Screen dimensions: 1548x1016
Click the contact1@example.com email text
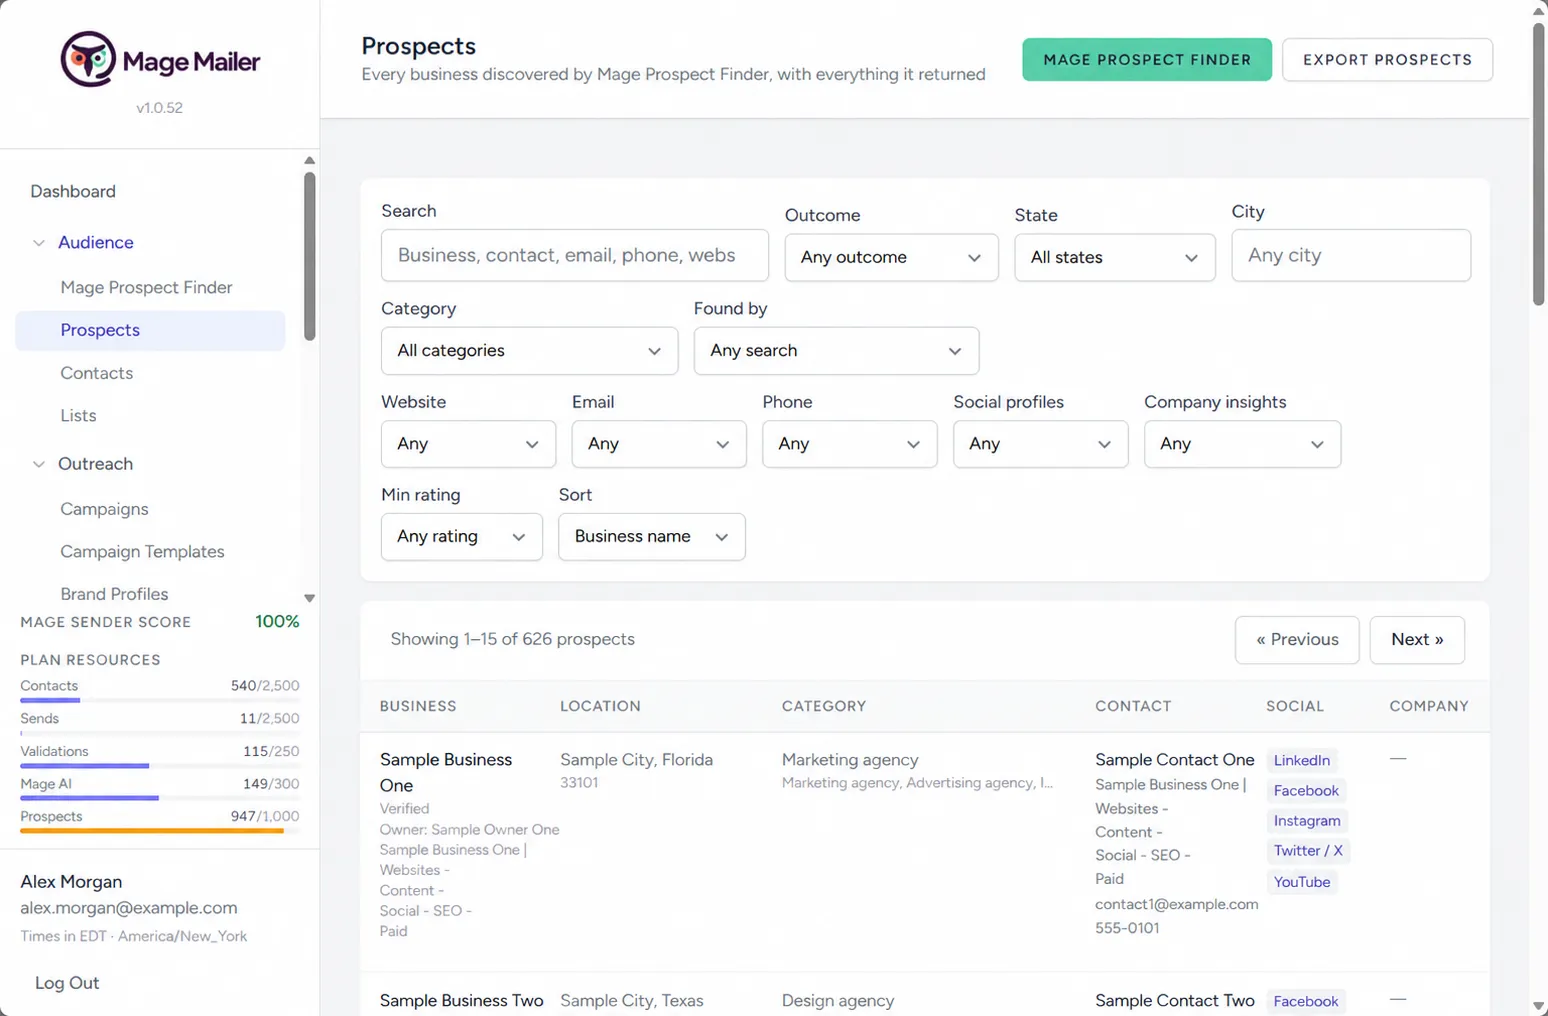(1176, 904)
